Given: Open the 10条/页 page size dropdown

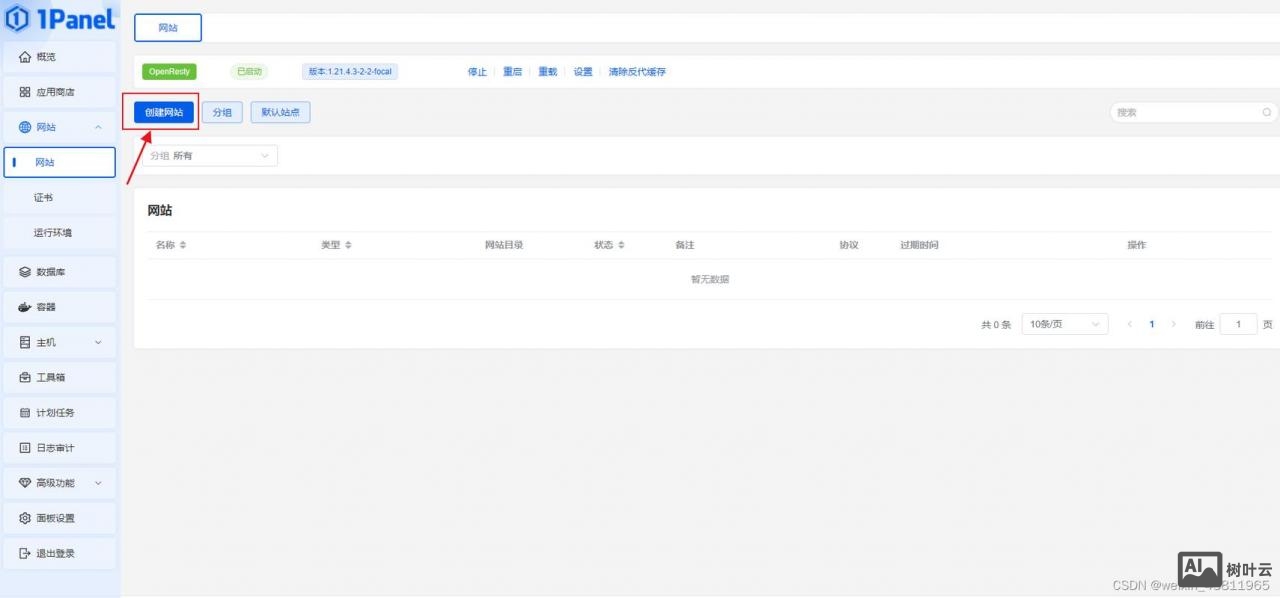Looking at the screenshot, I should point(1064,324).
